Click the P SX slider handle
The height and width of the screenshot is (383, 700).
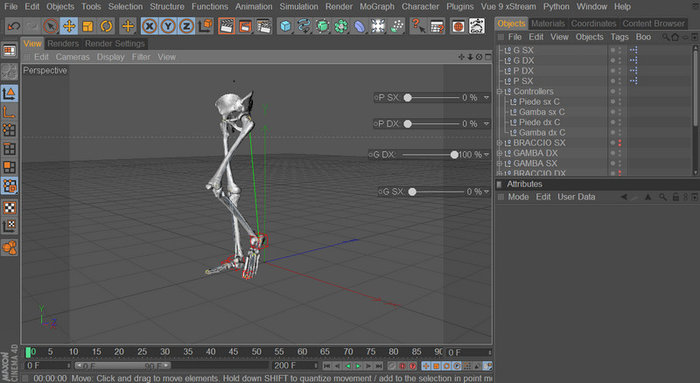pyautogui.click(x=408, y=97)
